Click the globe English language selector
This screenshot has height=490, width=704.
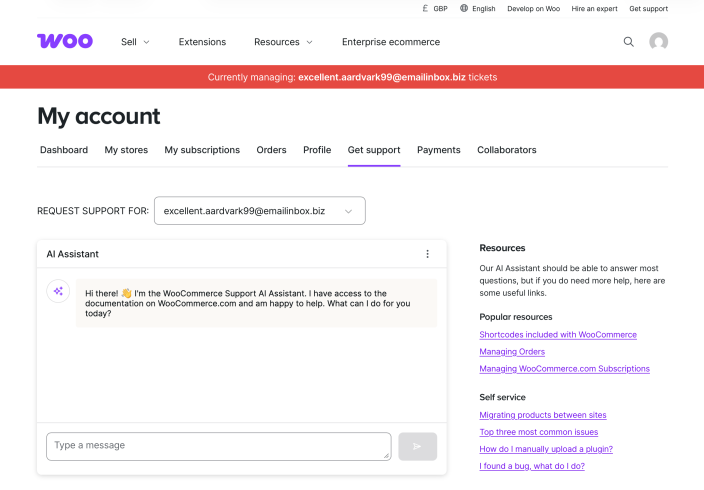point(477,8)
